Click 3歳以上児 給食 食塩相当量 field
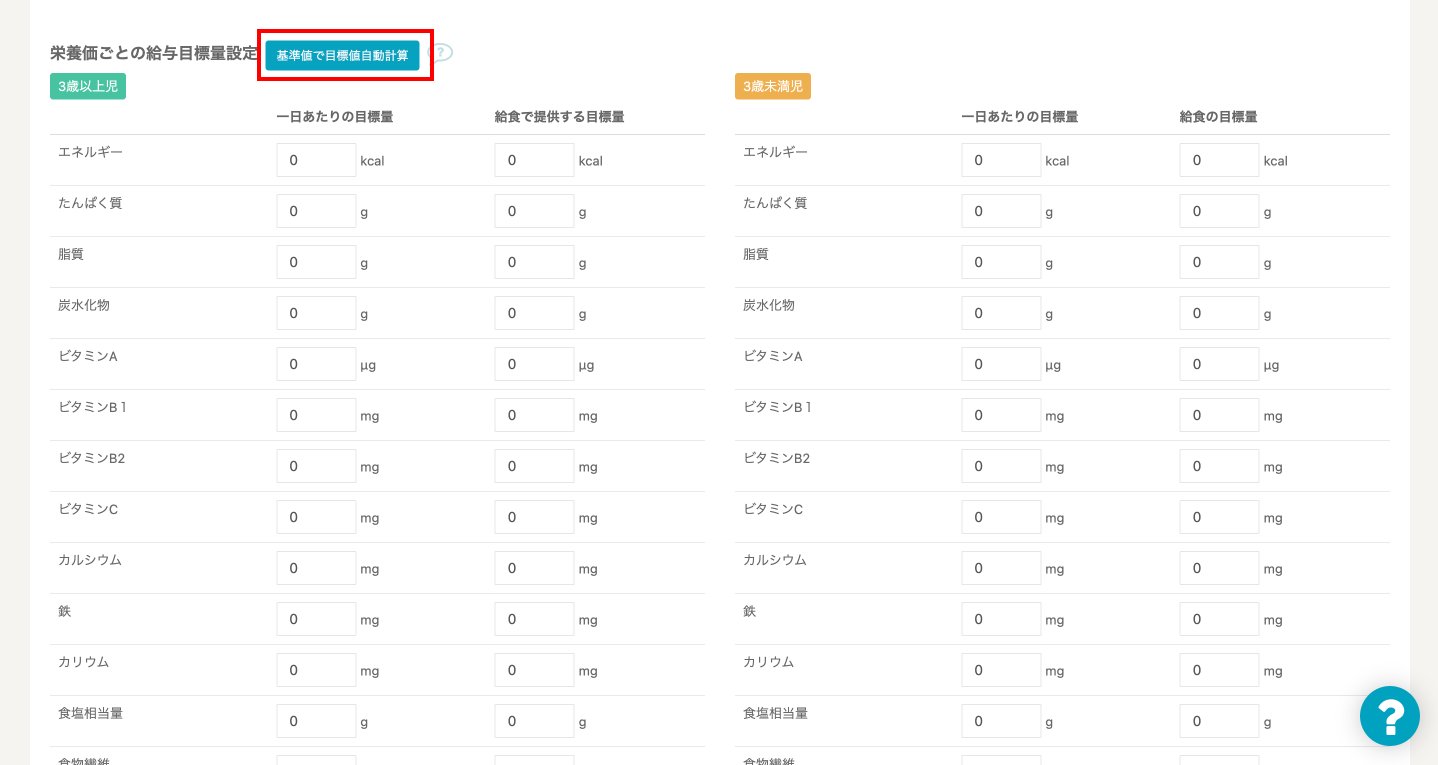The width and height of the screenshot is (1438, 765). (534, 721)
